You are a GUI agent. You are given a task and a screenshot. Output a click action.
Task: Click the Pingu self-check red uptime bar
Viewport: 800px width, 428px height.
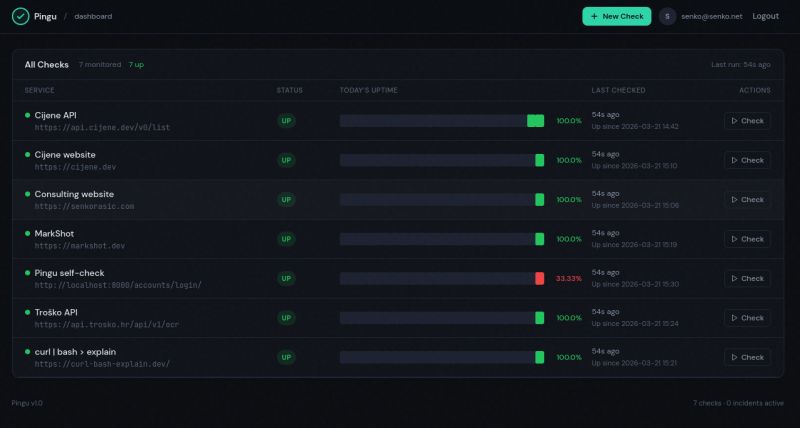(539, 278)
